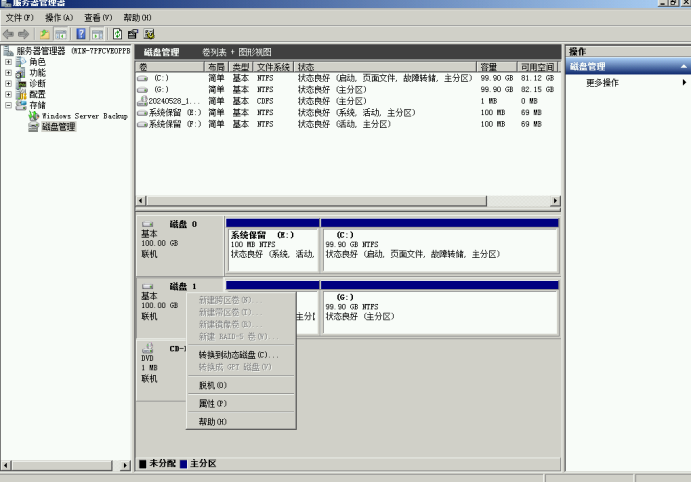Click the blue Help question-mark toolbar icon
692x483 pixels.
click(80, 34)
